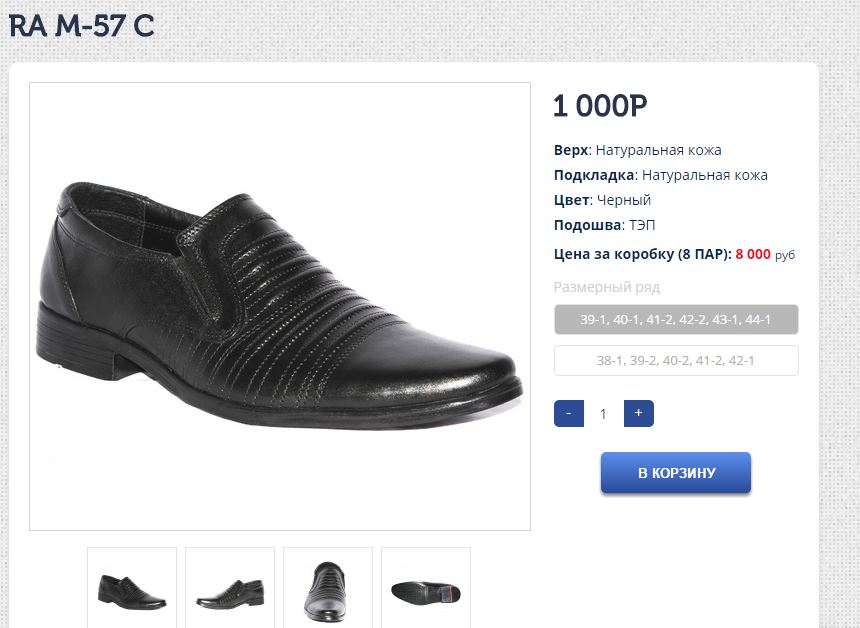Select size row starting with 39-1
This screenshot has height=628, width=860.
tap(676, 319)
